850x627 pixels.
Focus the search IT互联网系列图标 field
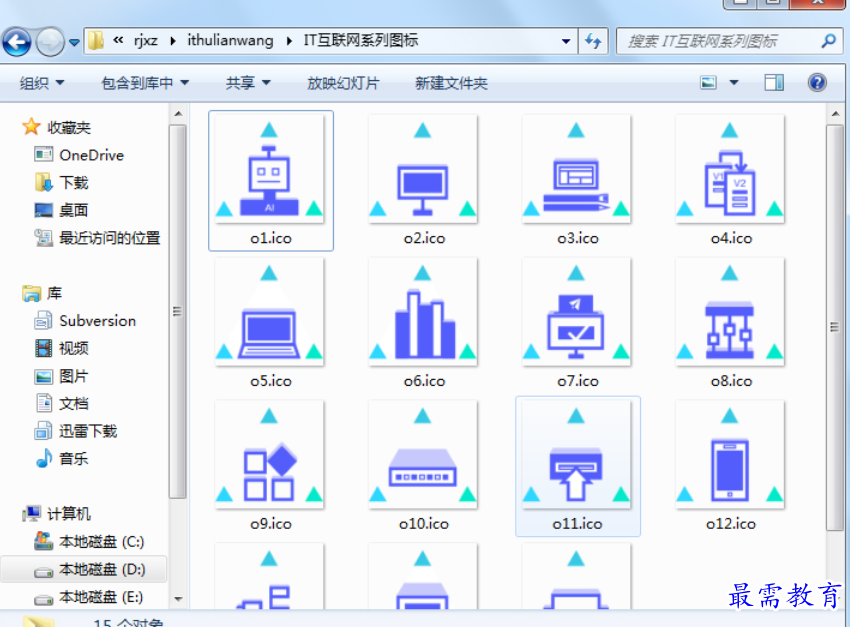[x=730, y=41]
